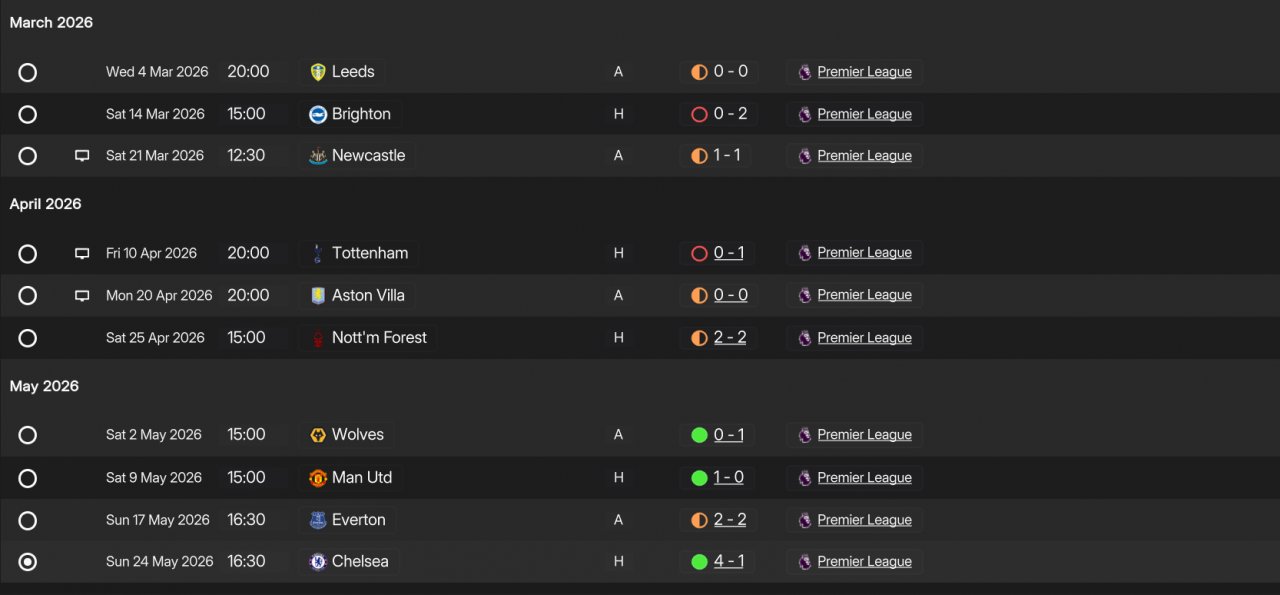1280x595 pixels.
Task: Click the Premier League logo in Wolves row
Action: 805,435
